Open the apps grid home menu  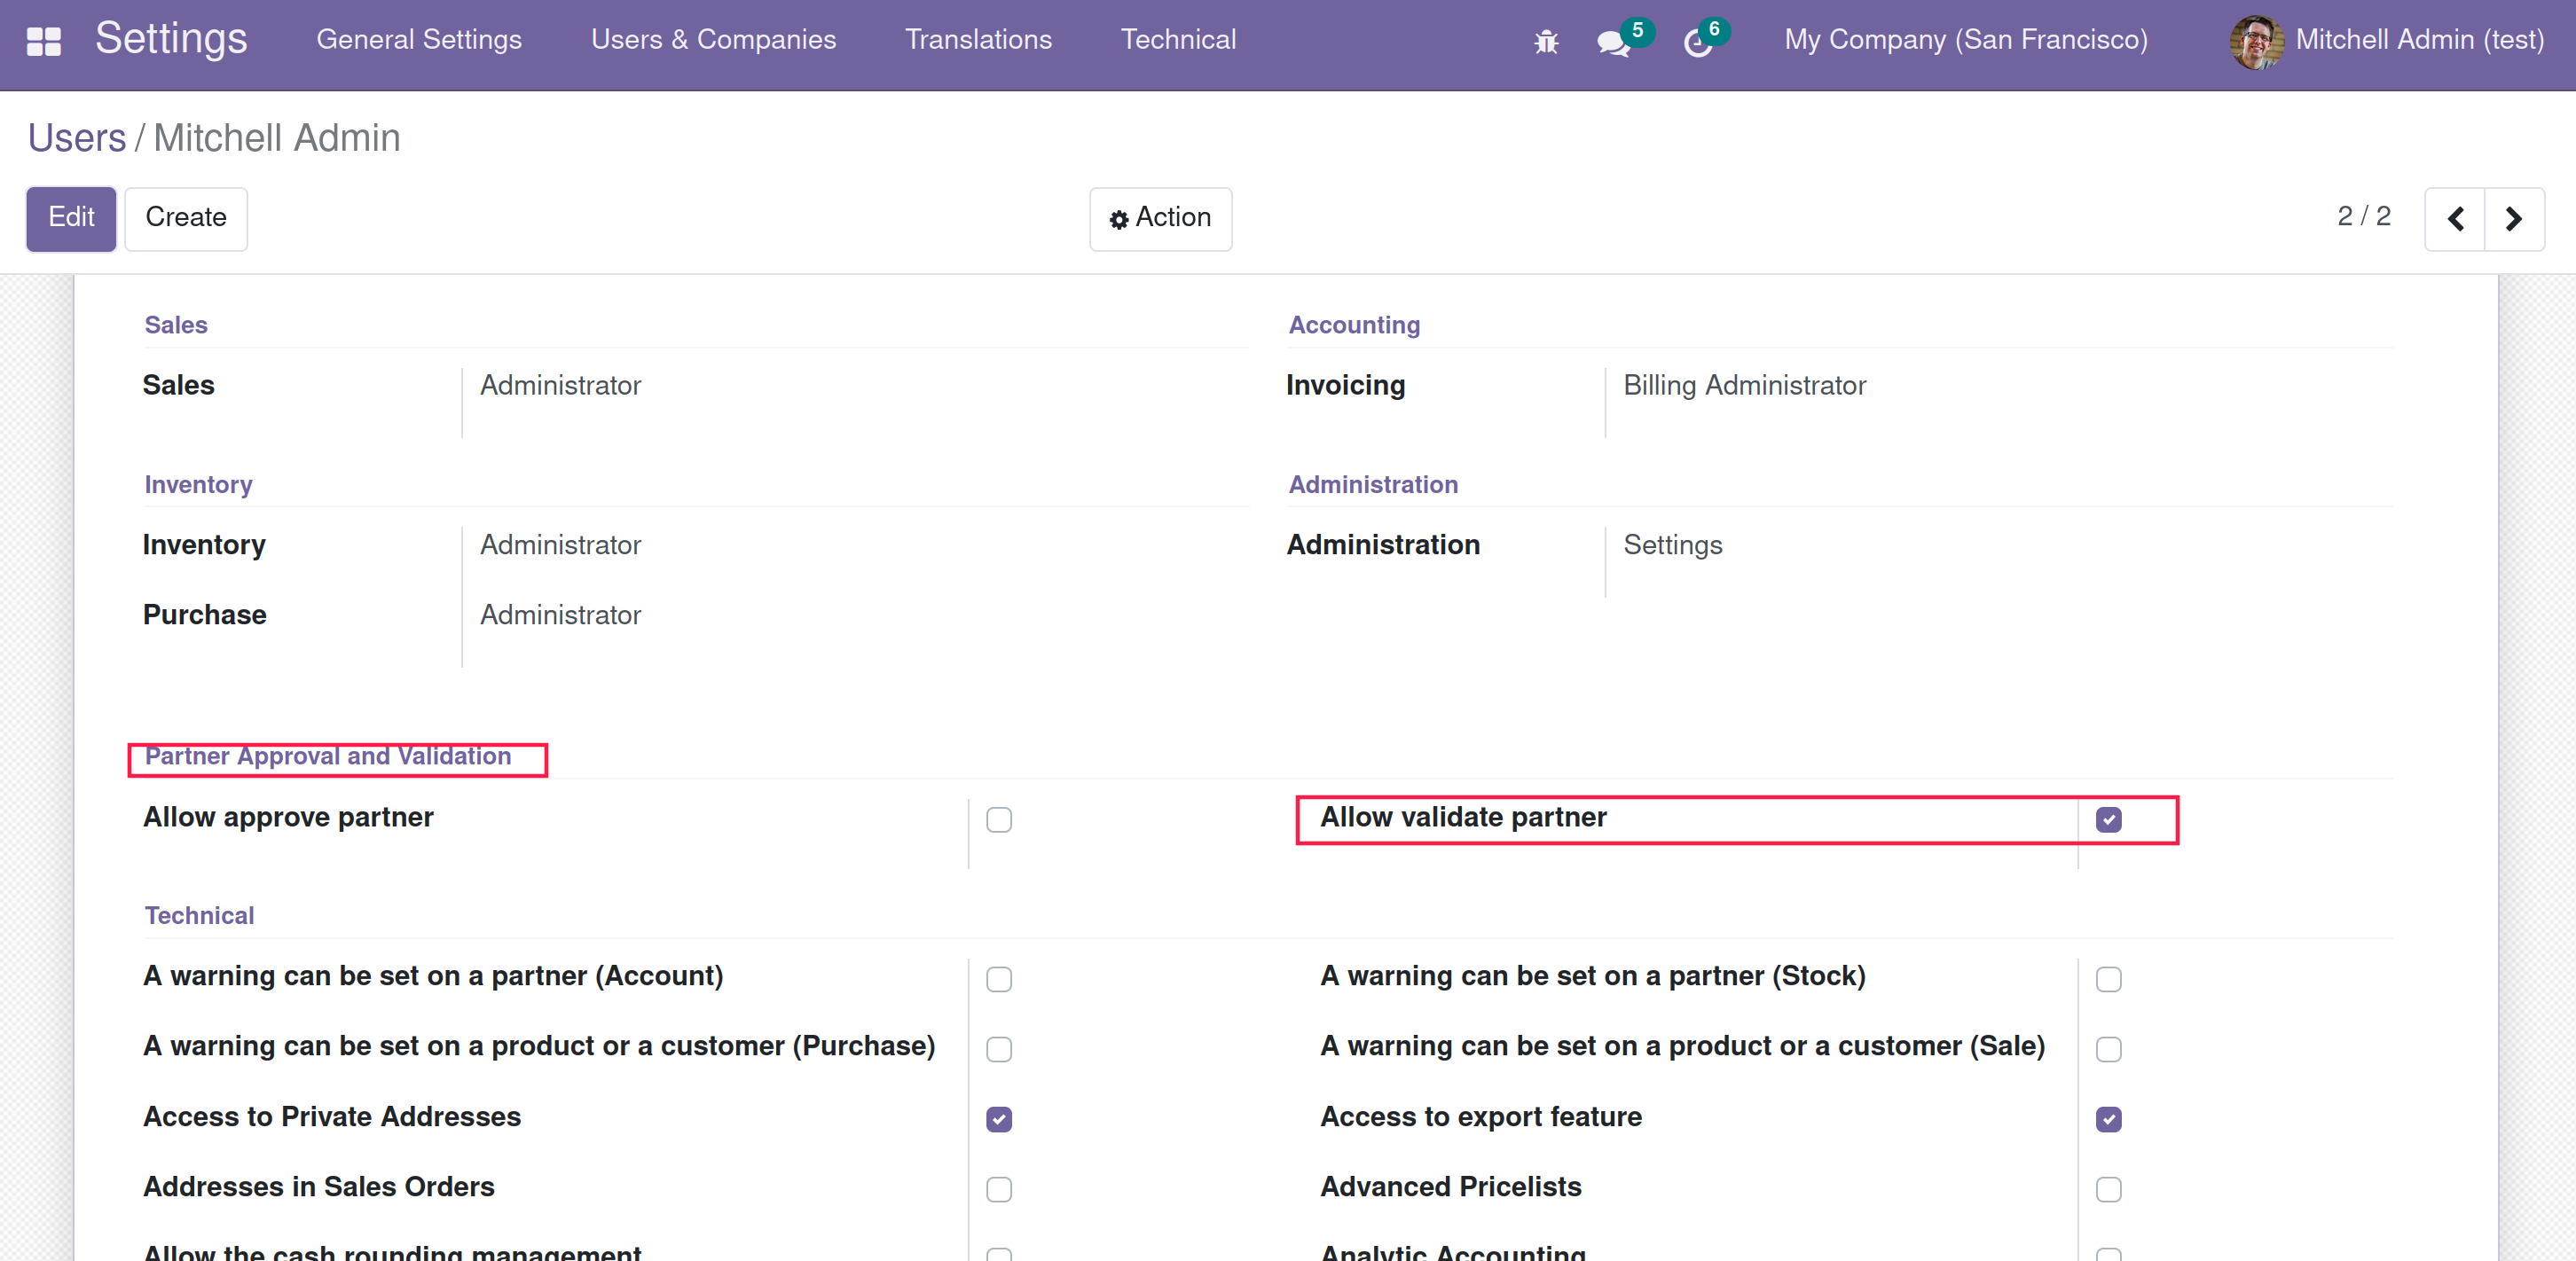click(x=43, y=41)
